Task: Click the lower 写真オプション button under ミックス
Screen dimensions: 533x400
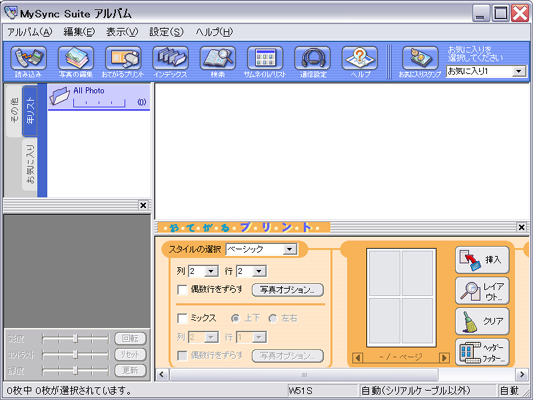Action: (x=287, y=356)
